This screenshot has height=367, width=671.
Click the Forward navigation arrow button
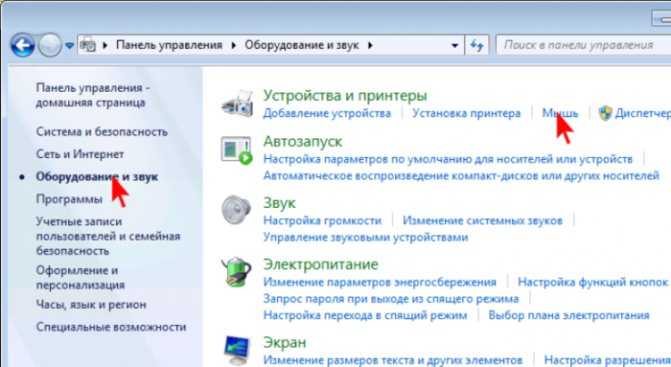pyautogui.click(x=50, y=45)
